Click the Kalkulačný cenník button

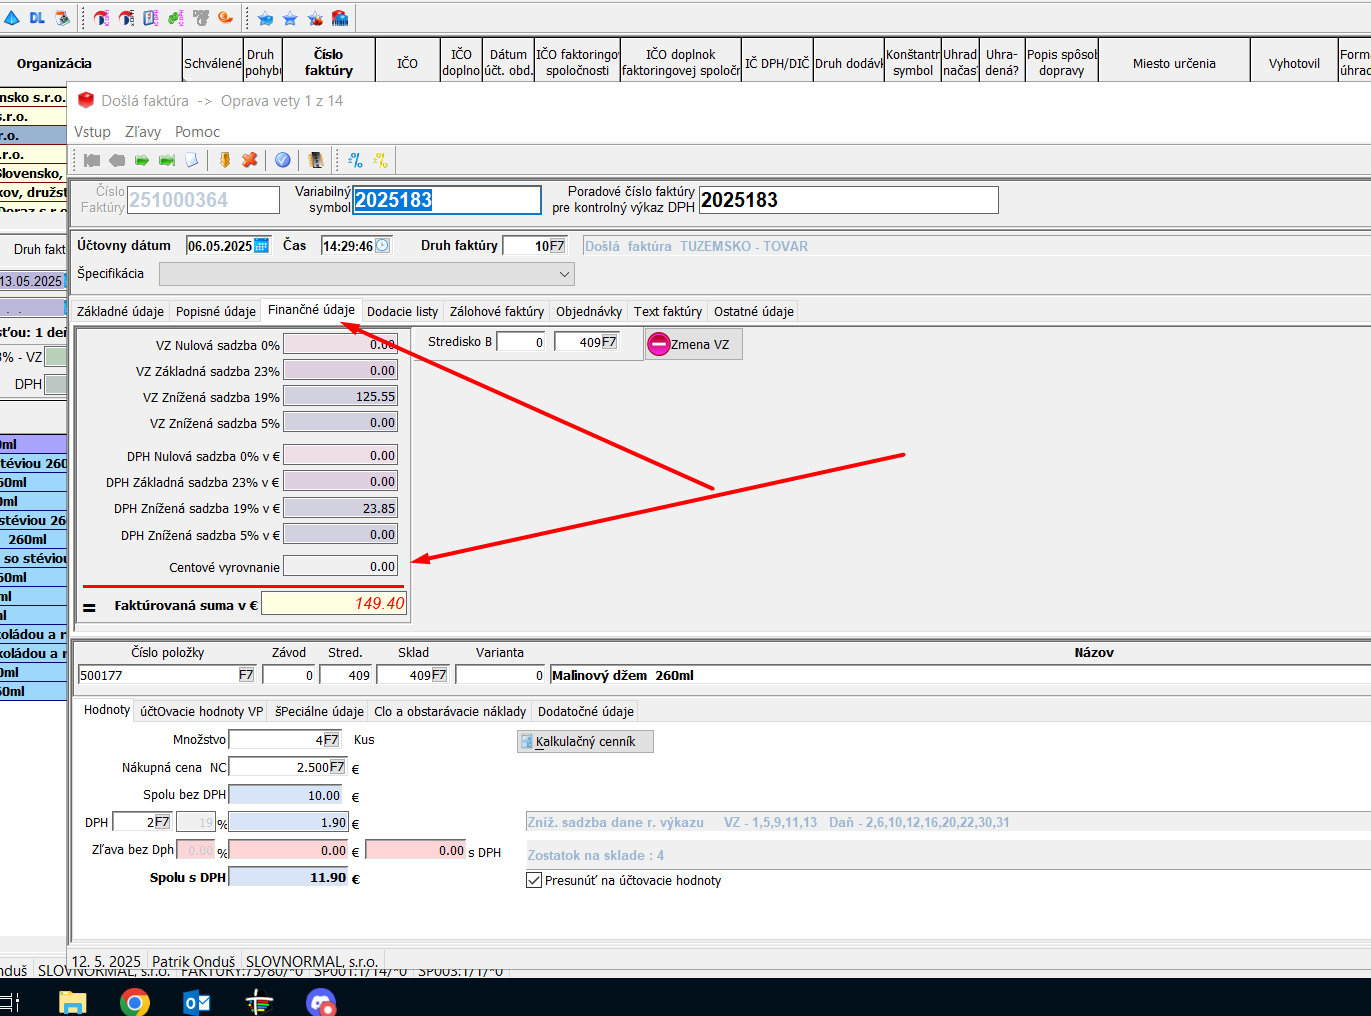click(x=585, y=741)
